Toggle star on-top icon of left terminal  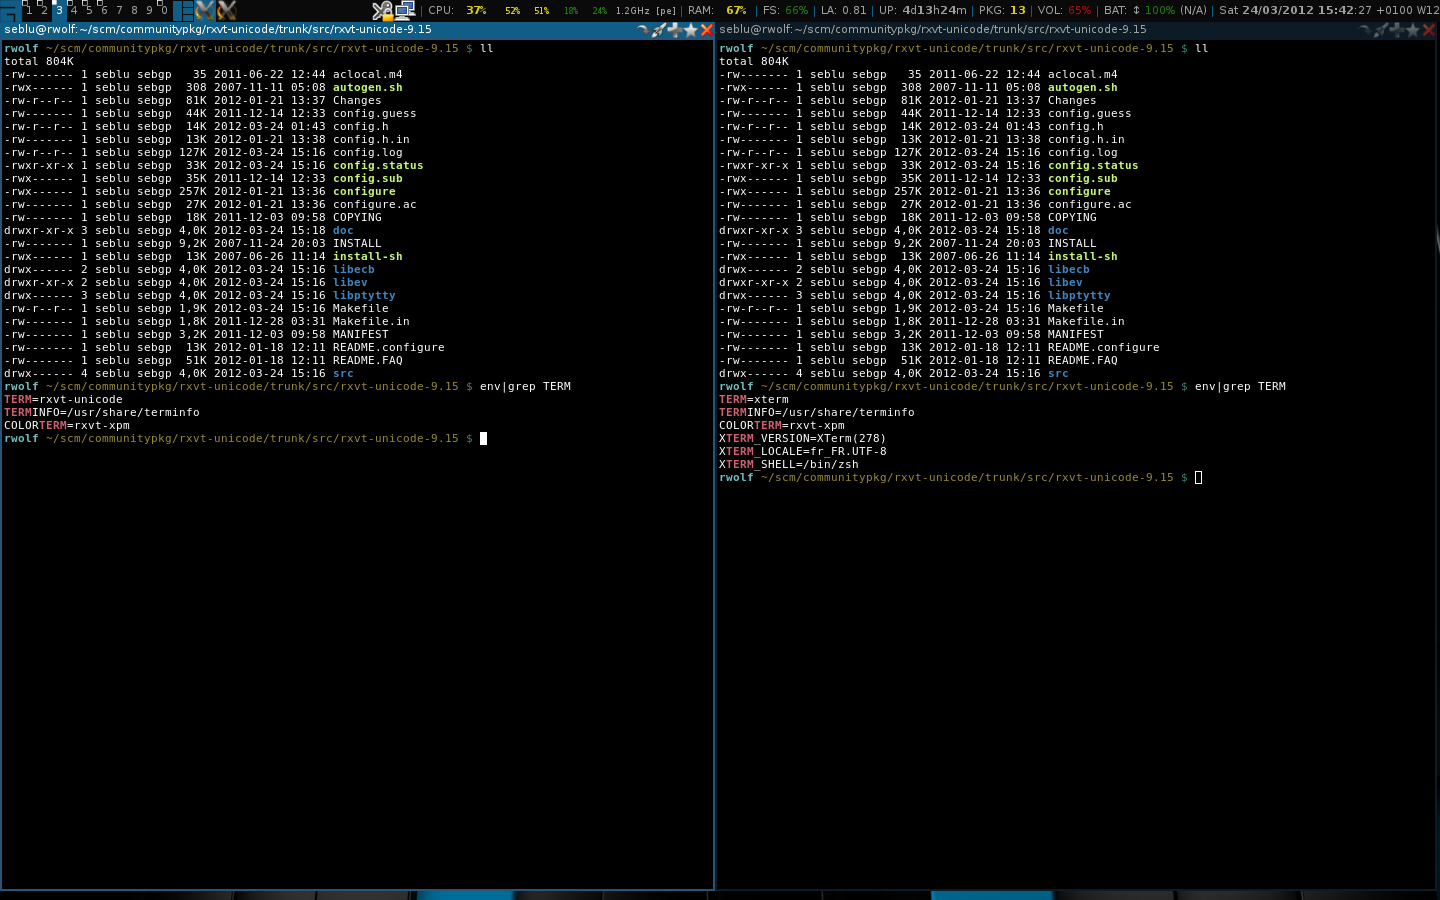pyautogui.click(x=690, y=30)
